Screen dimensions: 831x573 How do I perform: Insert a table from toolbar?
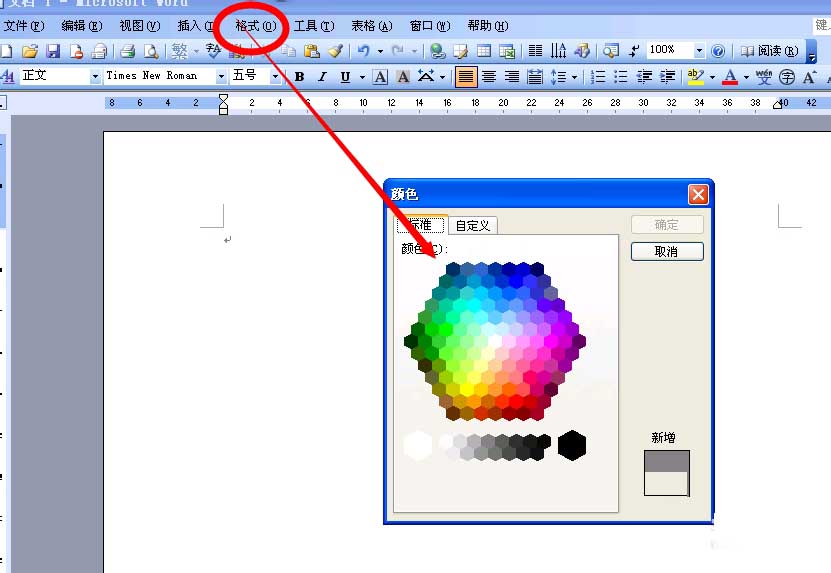click(484, 51)
